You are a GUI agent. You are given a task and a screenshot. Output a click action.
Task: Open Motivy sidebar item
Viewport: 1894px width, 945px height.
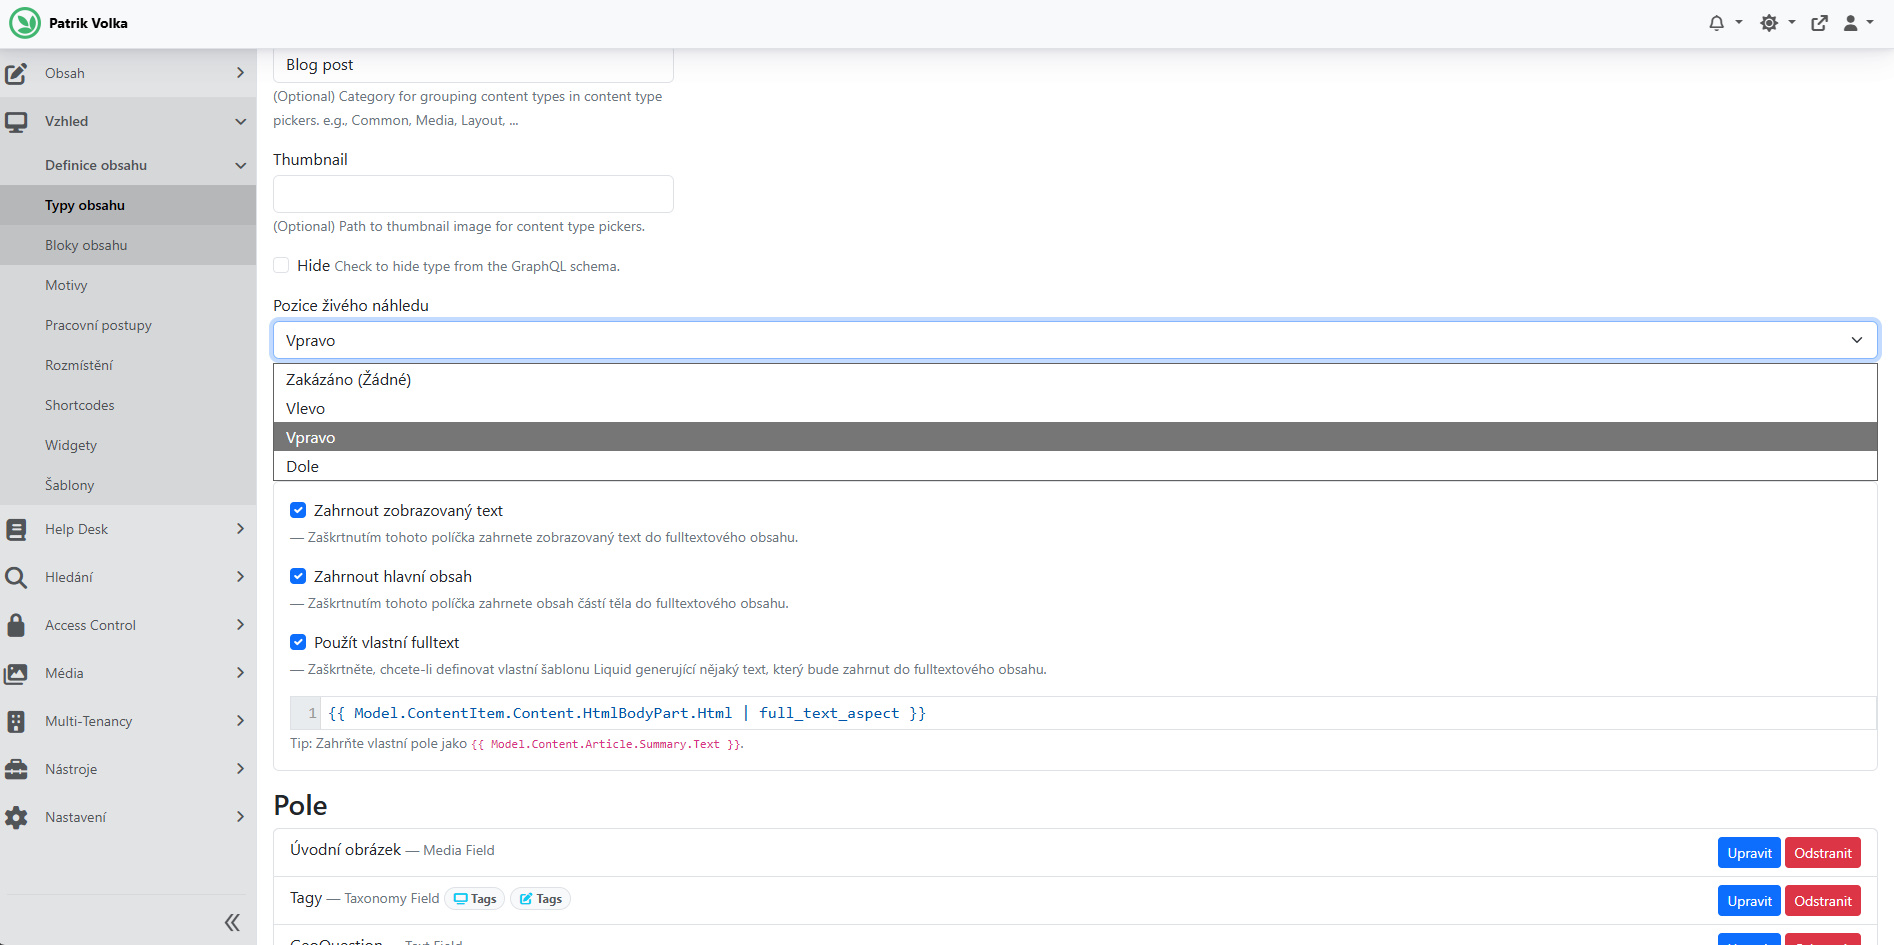[128, 285]
